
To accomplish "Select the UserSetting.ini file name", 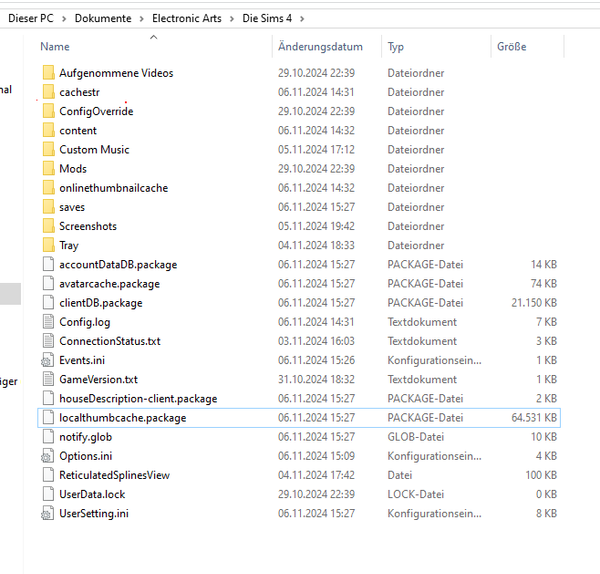I will 94,513.
